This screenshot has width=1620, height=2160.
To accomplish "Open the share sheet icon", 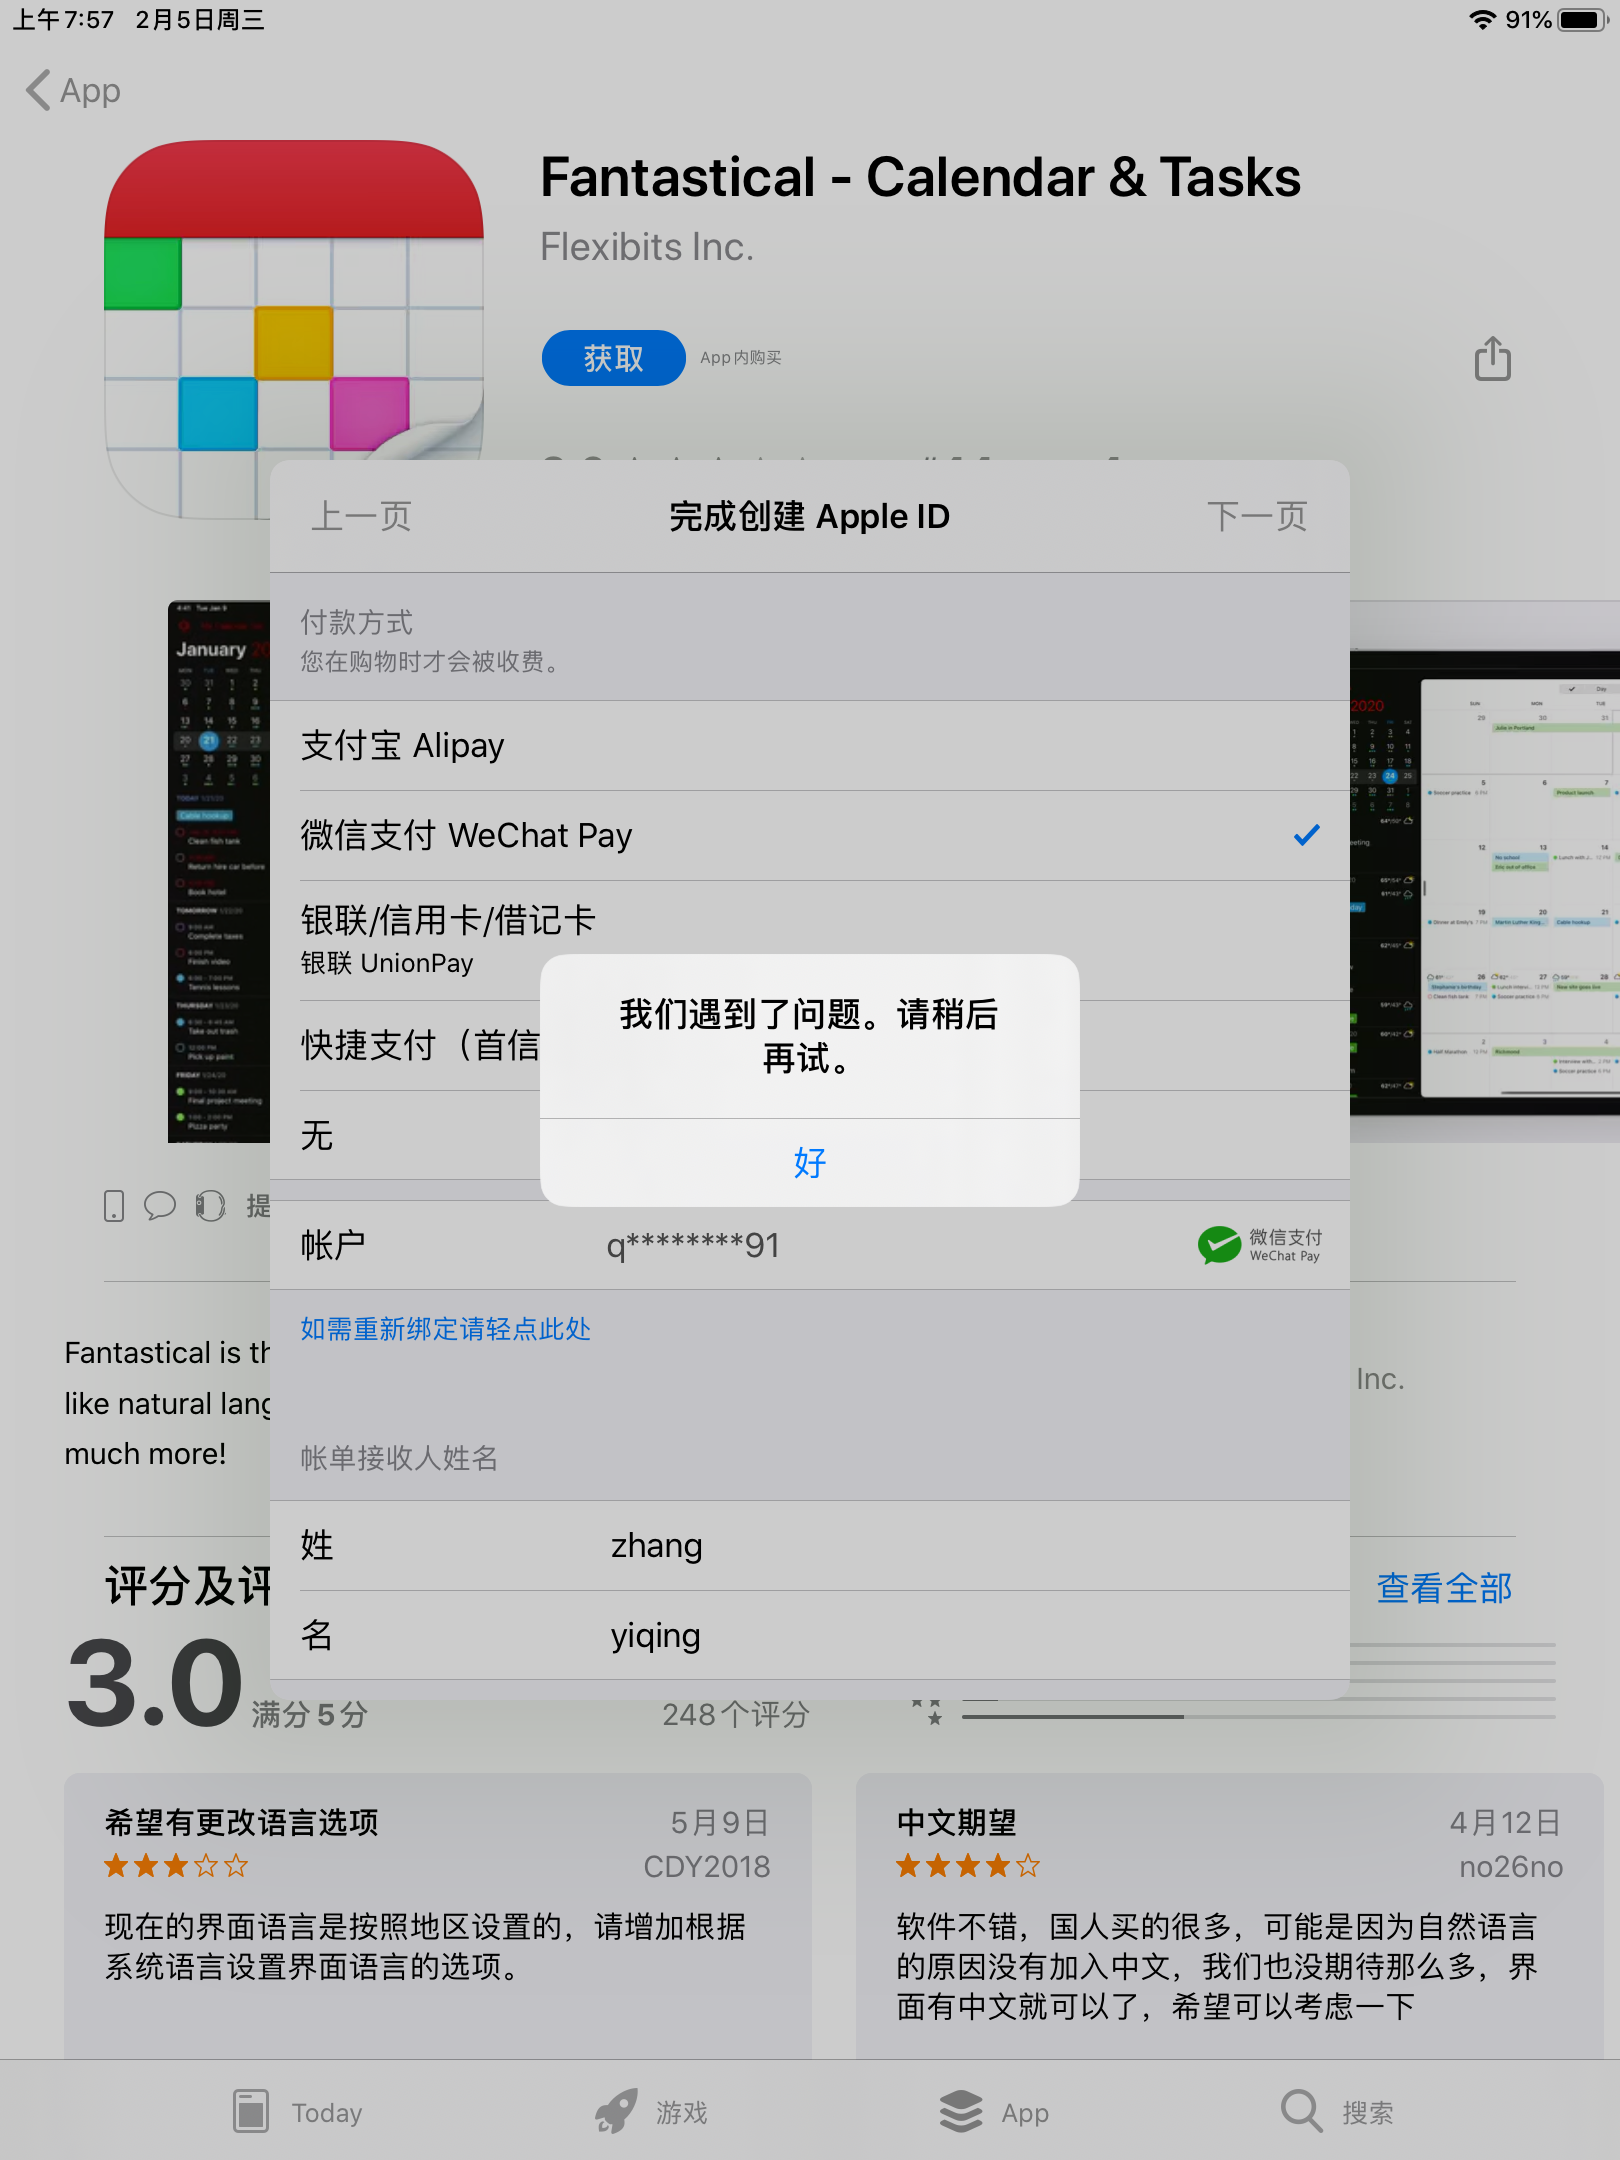I will pyautogui.click(x=1492, y=358).
